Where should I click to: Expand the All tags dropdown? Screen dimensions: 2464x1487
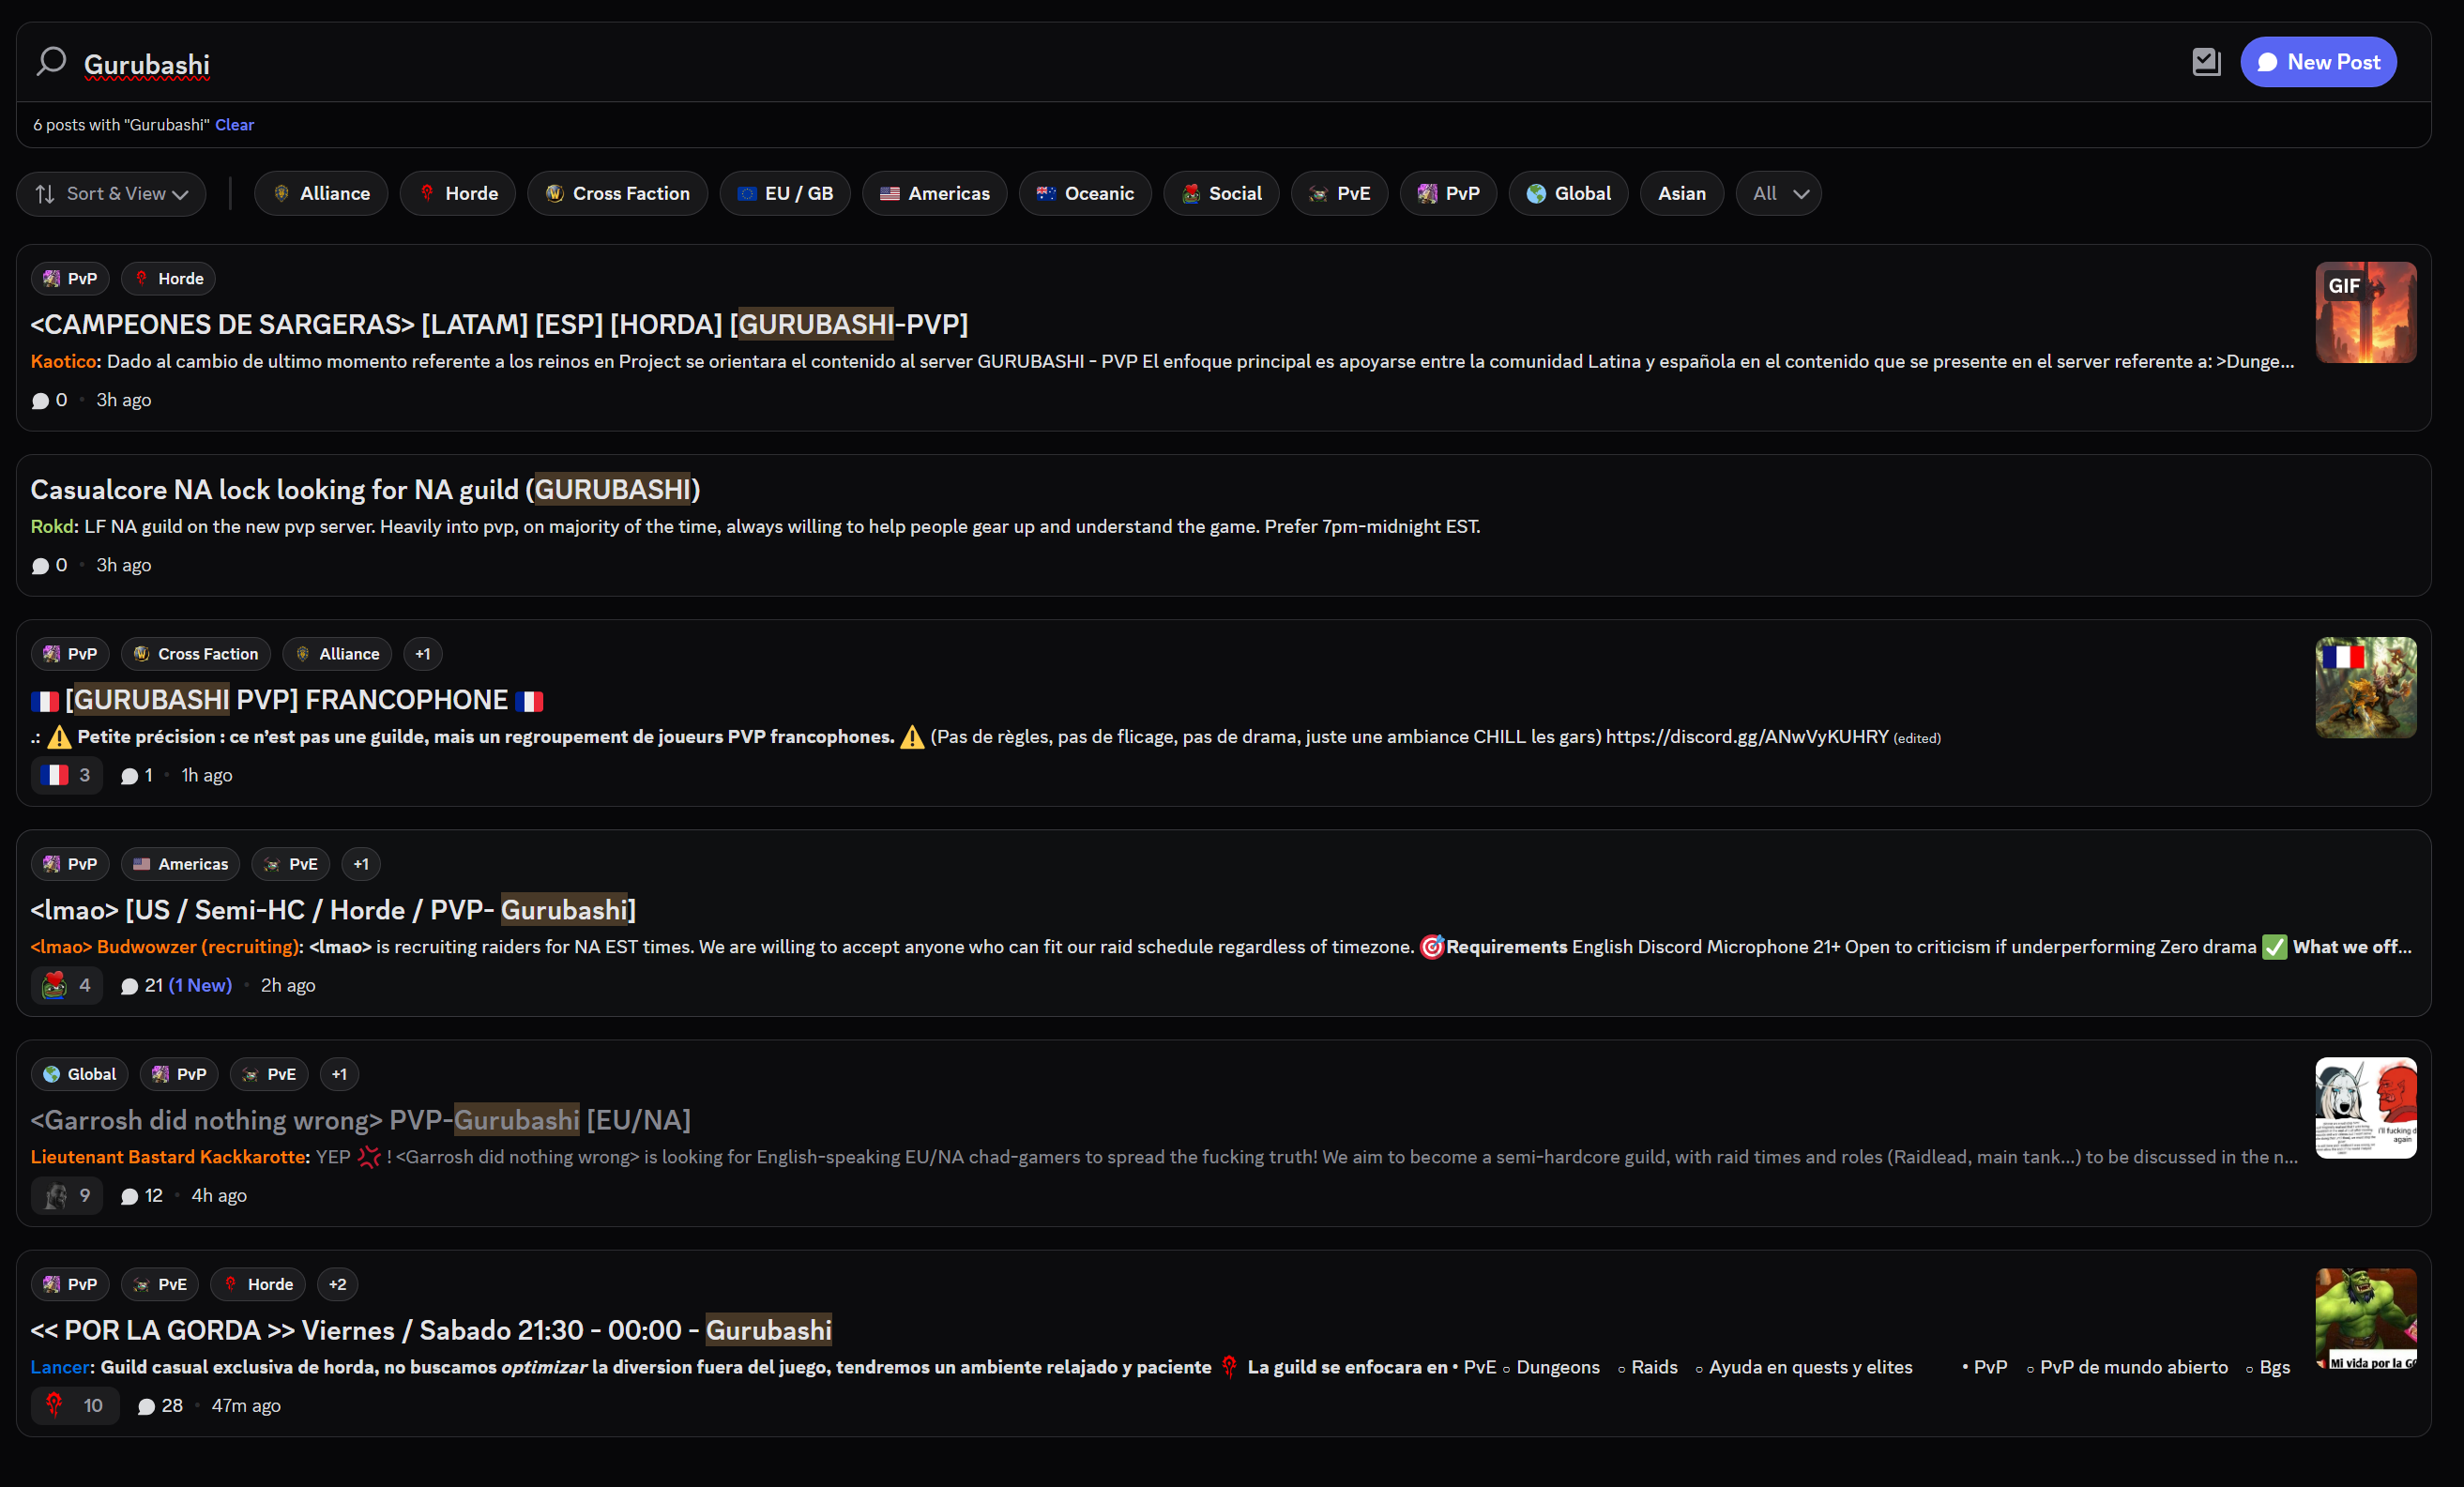click(x=1779, y=194)
